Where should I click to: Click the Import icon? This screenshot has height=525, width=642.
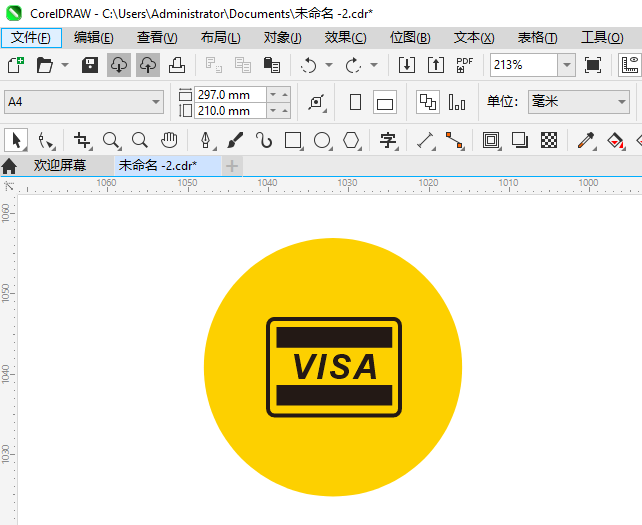tap(407, 65)
